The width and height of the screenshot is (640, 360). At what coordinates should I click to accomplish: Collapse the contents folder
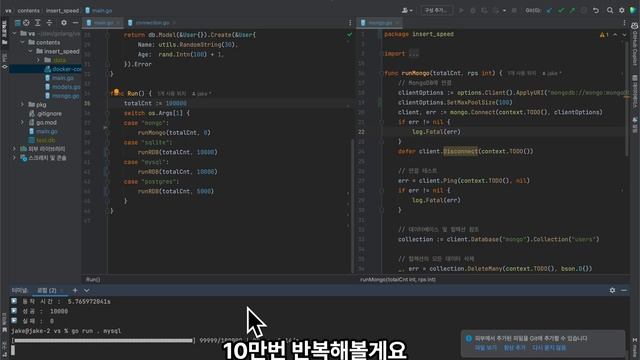pyautogui.click(x=22, y=42)
